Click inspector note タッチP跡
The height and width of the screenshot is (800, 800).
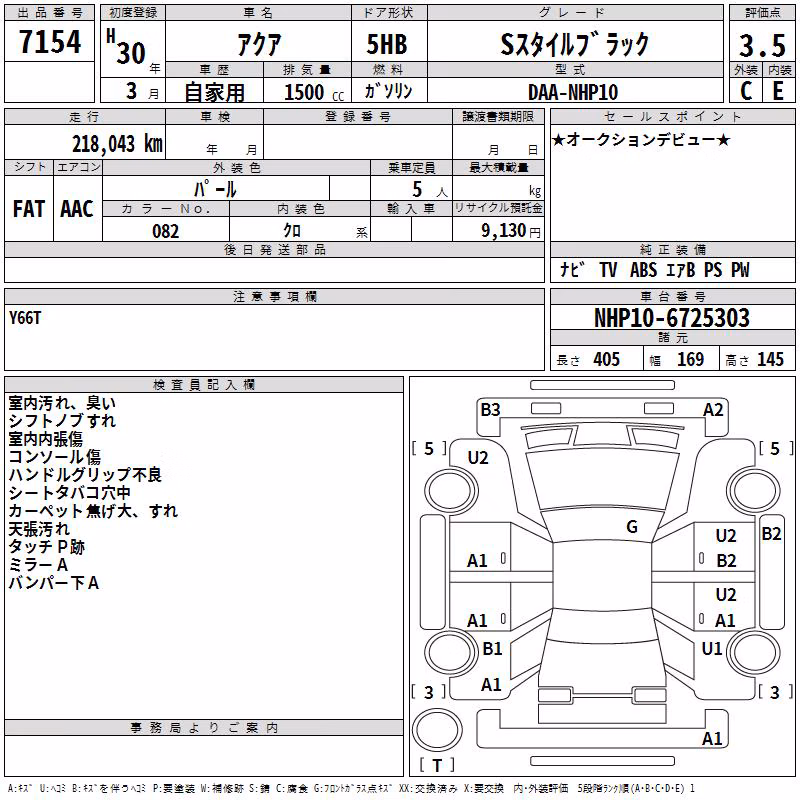click(46, 546)
